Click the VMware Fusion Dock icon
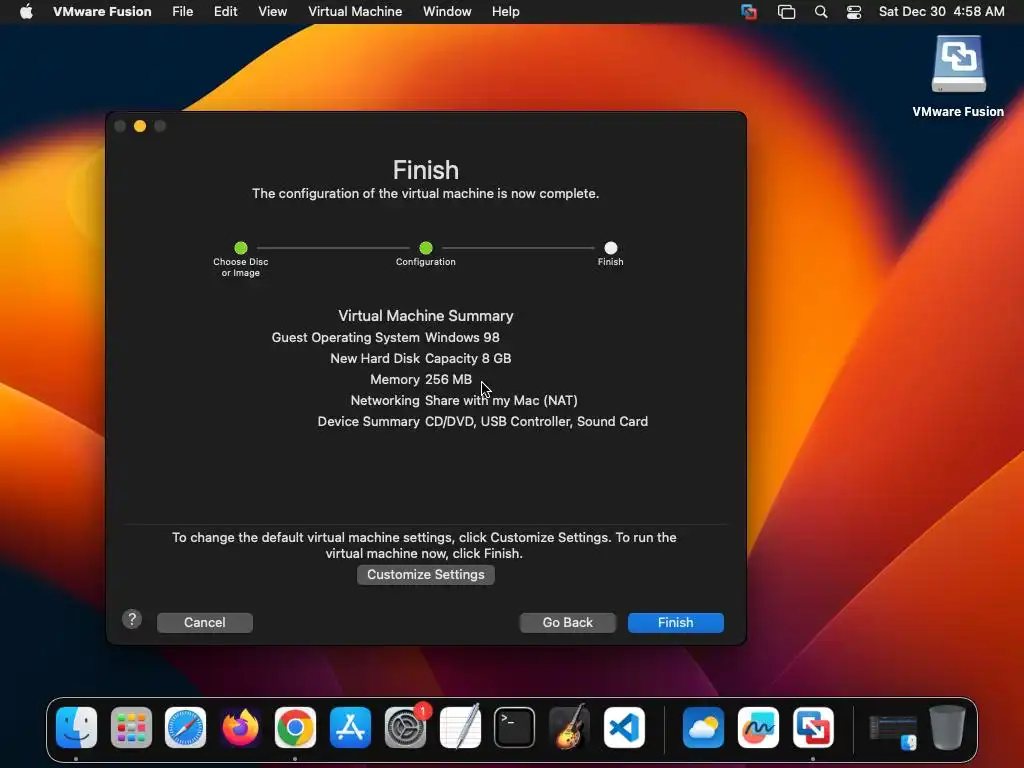1024x768 pixels. coord(813,727)
